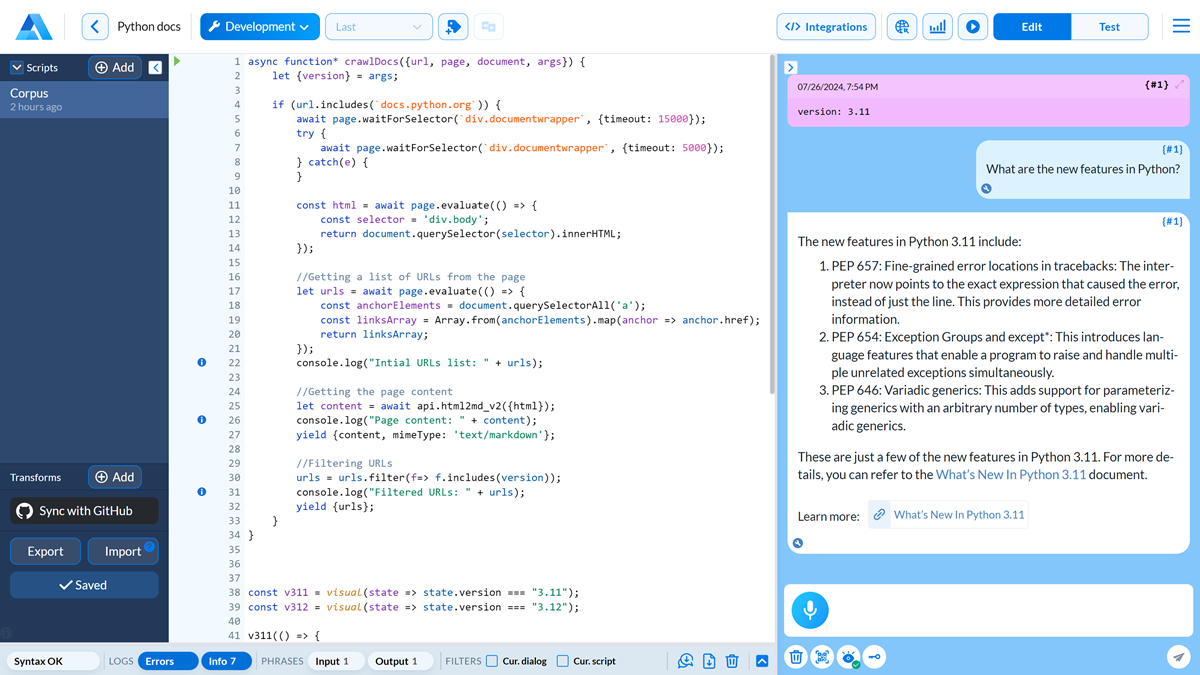Send the message with the paper plane icon
Viewport: 1200px width, 675px height.
[x=1178, y=657]
